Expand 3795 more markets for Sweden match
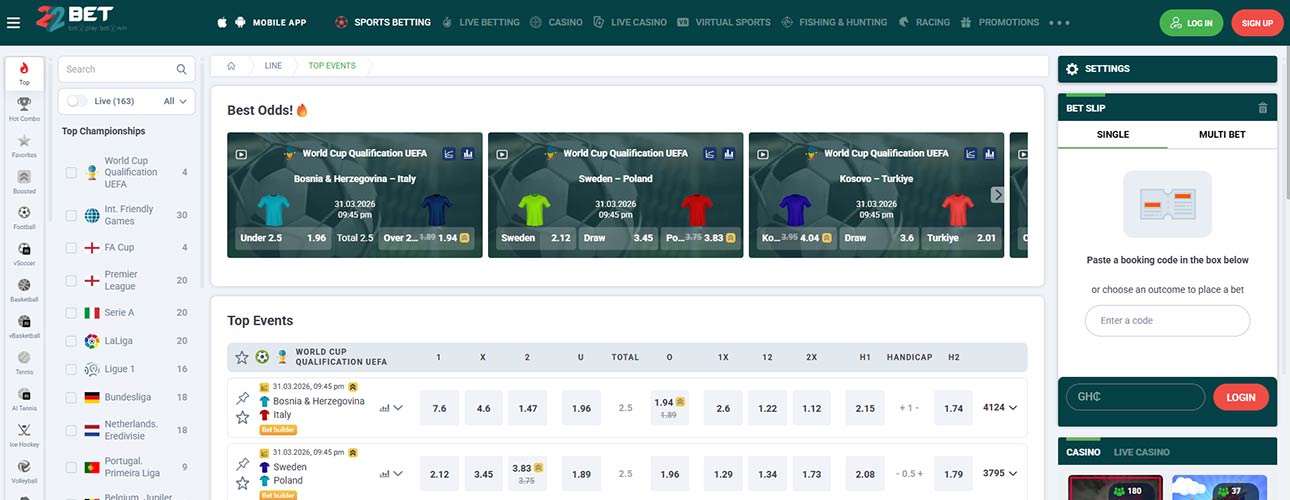The image size is (1290, 500). [x=1001, y=473]
